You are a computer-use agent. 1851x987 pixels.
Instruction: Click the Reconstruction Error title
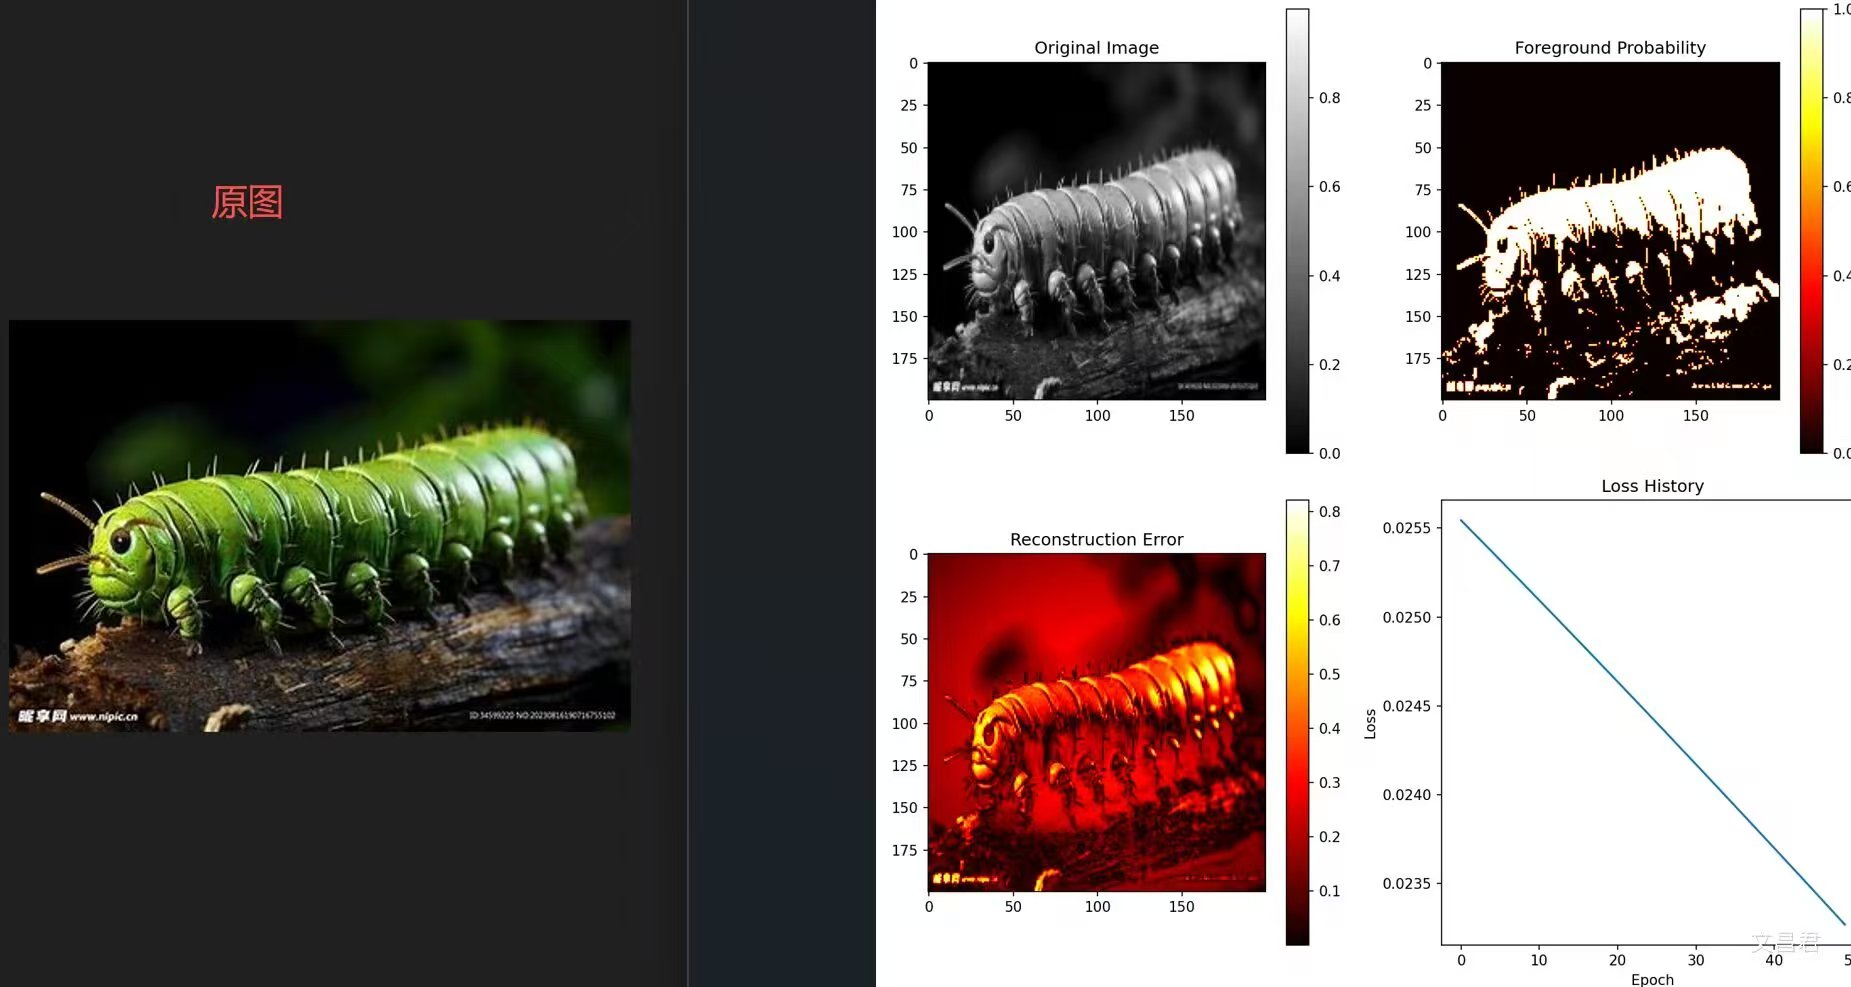[1096, 539]
